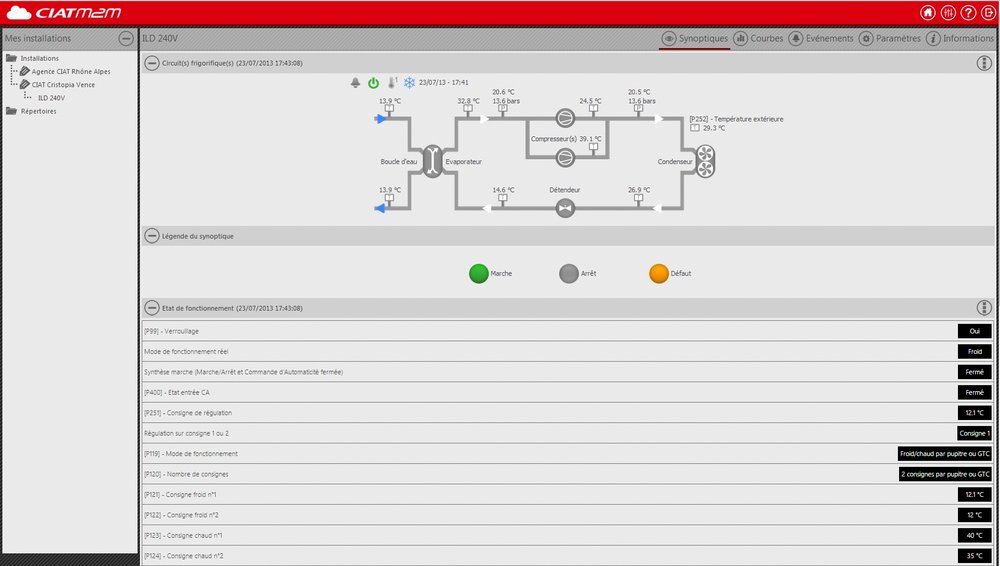Click the lower compressor icon
Viewport: 1000px width, 566px height.
(x=565, y=158)
